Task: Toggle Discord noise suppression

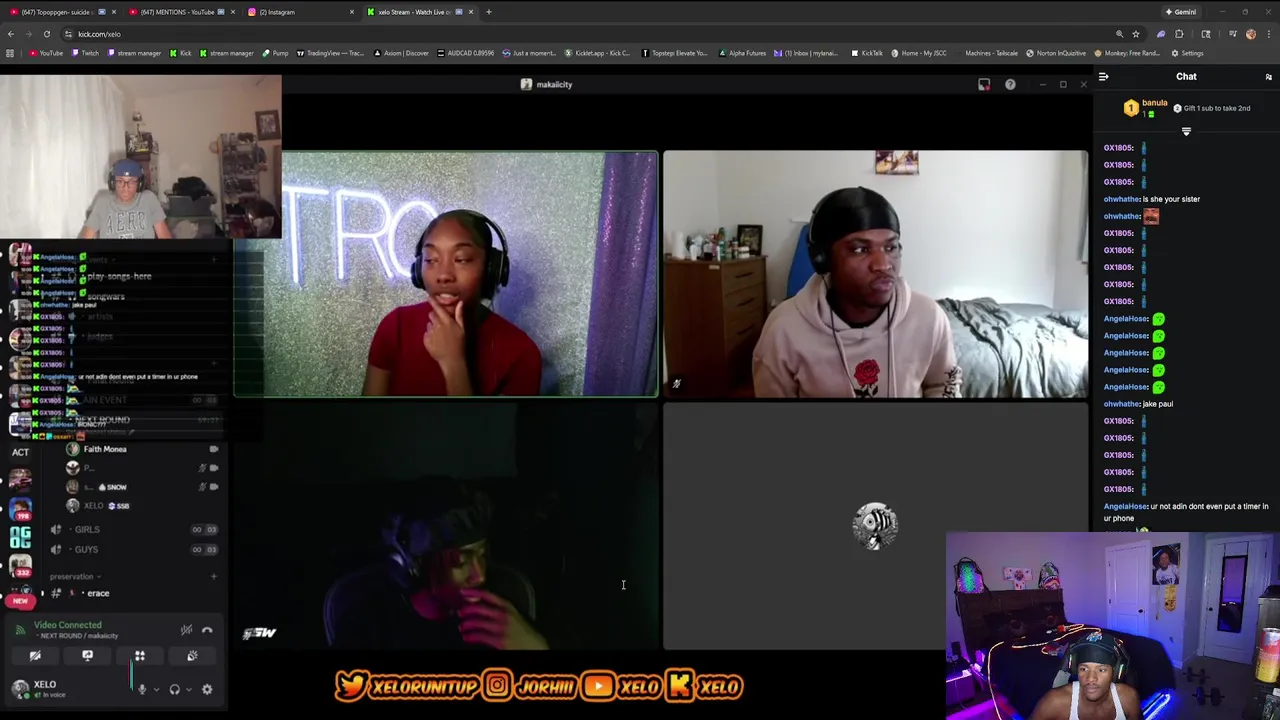Action: click(x=186, y=630)
